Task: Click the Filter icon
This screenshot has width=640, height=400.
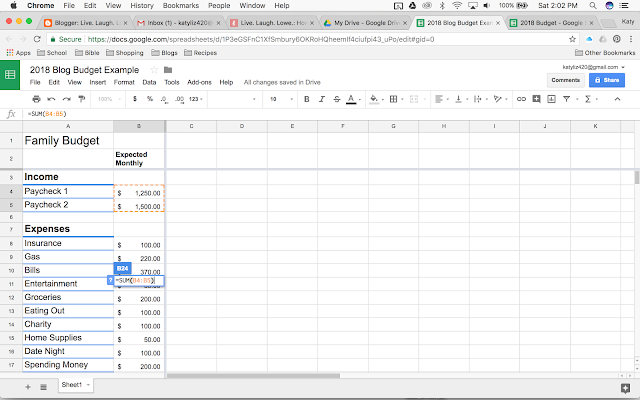Action: click(x=567, y=99)
